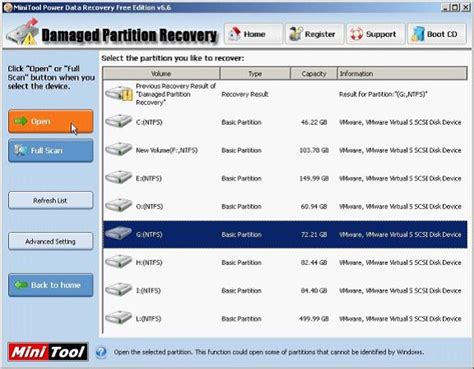Click the Refresh List button
The image size is (474, 369).
pyautogui.click(x=51, y=200)
